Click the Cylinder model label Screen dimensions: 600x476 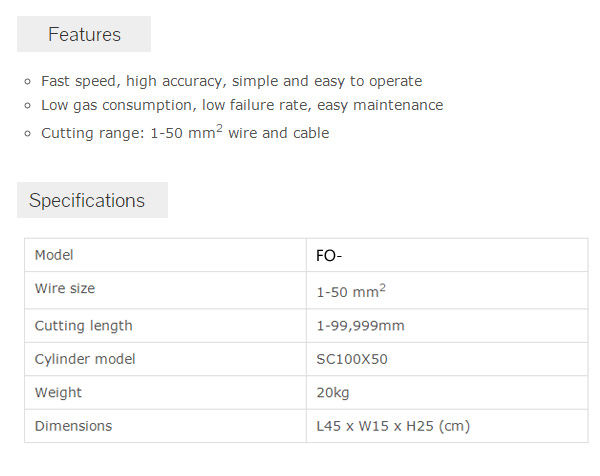85,359
